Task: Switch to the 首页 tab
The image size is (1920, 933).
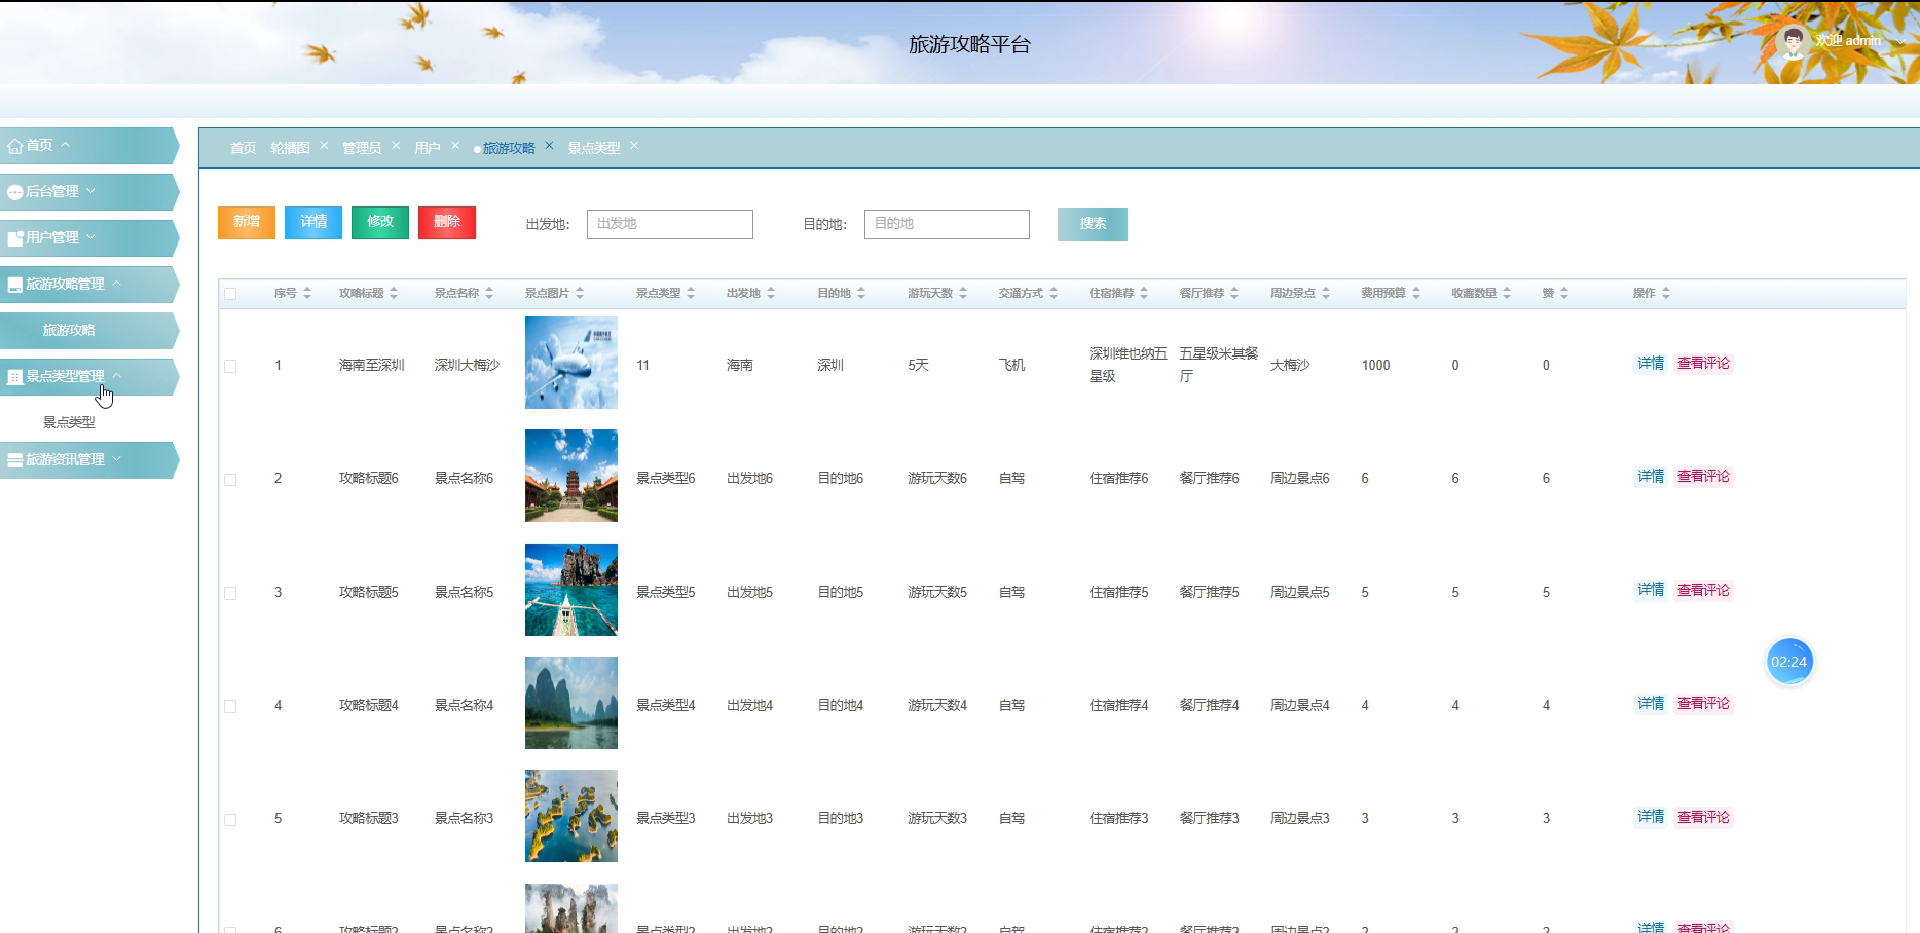Action: click(243, 148)
